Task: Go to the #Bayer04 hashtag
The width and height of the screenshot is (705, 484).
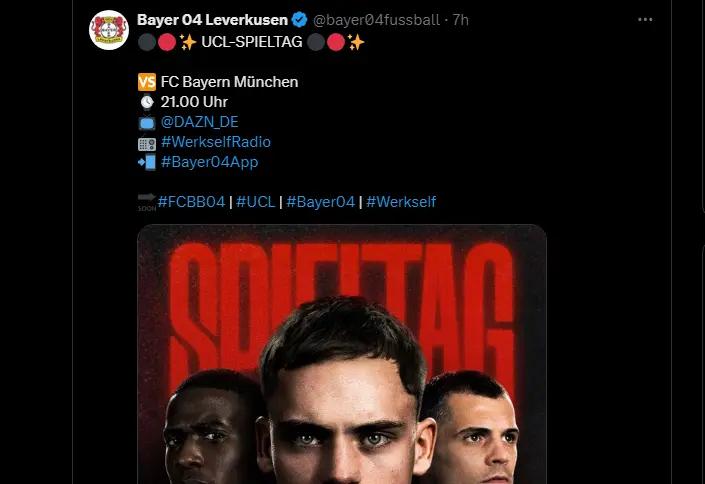Action: 320,202
